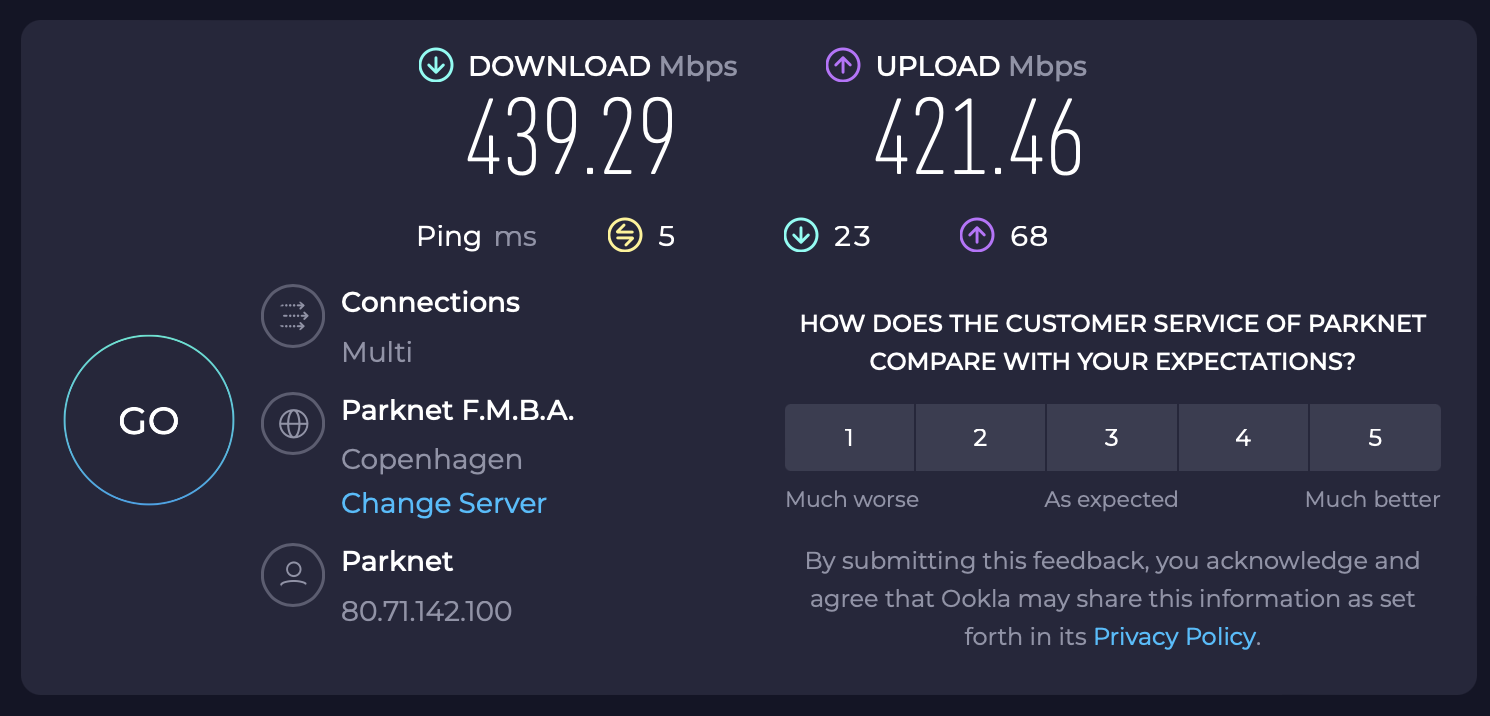Select rating 2 for customer service
Viewport: 1490px width, 716px height.
point(980,437)
